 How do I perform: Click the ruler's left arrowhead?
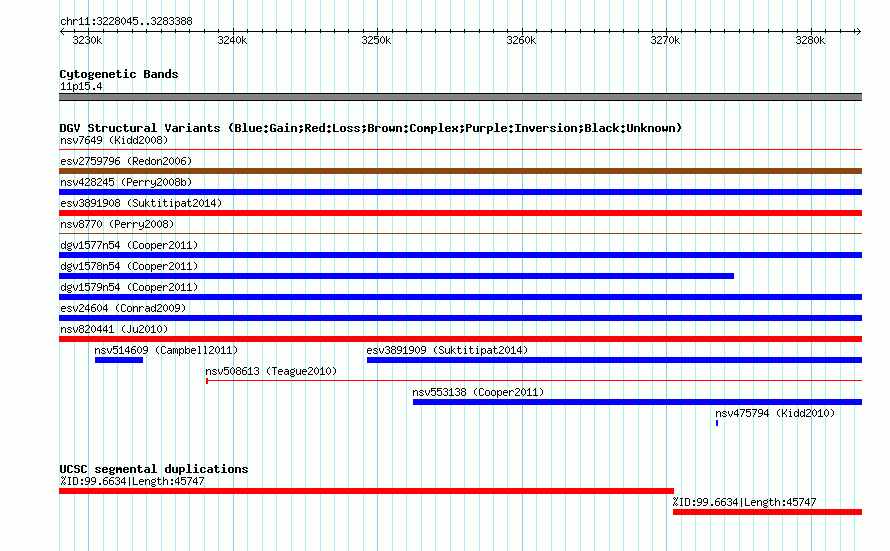tap(62, 31)
